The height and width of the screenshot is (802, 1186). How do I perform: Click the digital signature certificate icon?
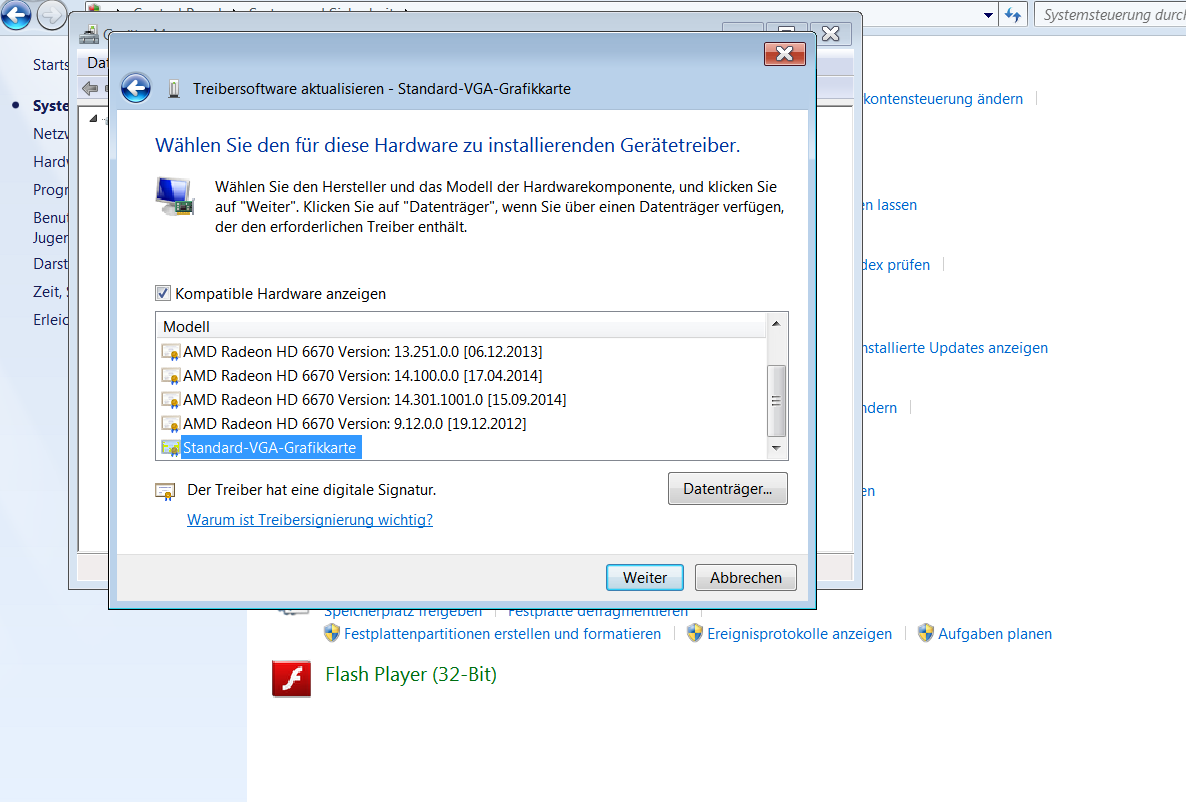point(165,492)
